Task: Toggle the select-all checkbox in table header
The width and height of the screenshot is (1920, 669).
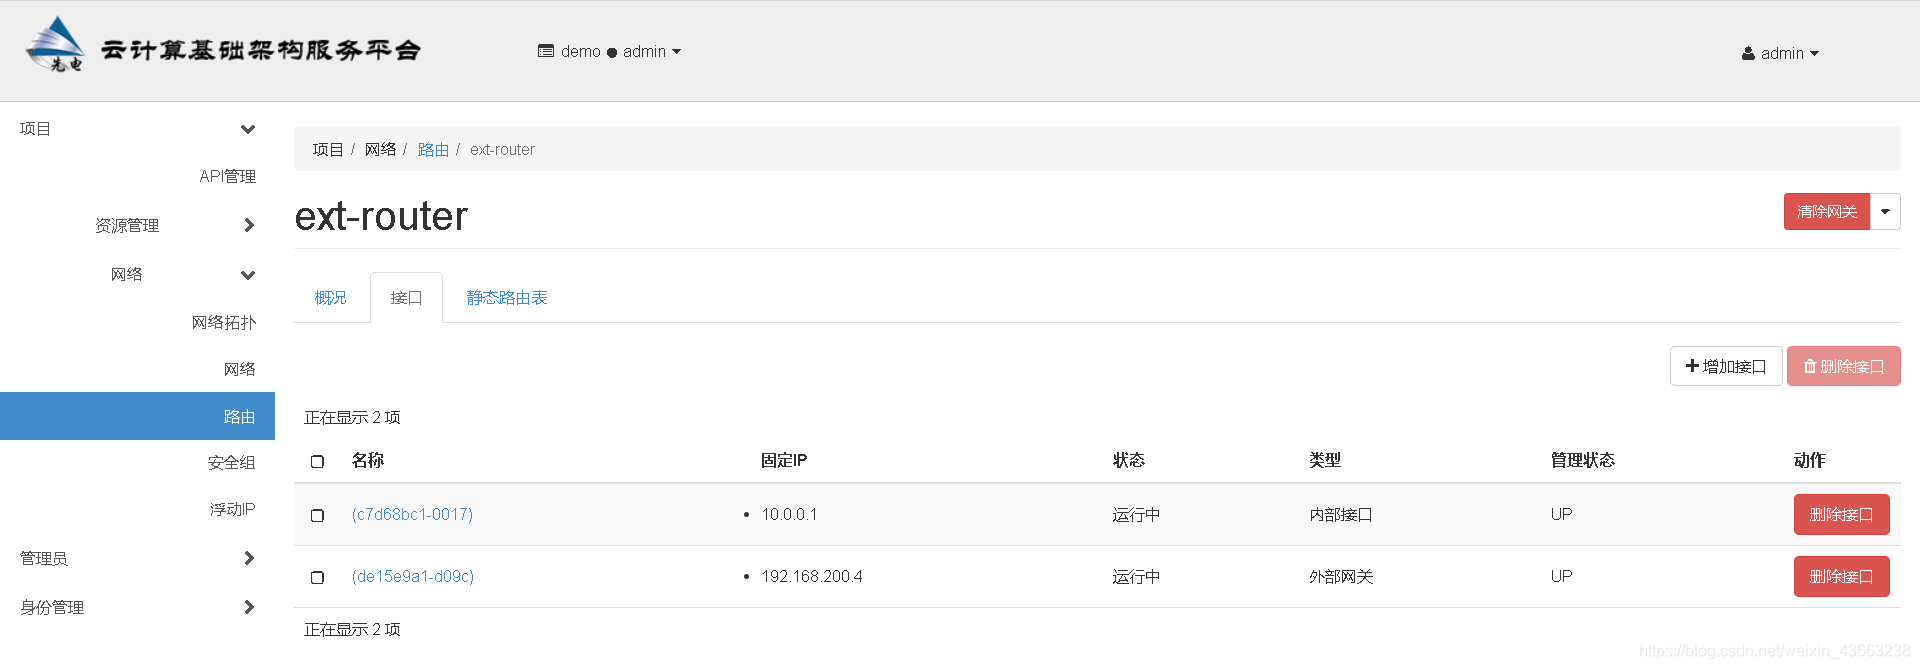Action: tap(317, 461)
